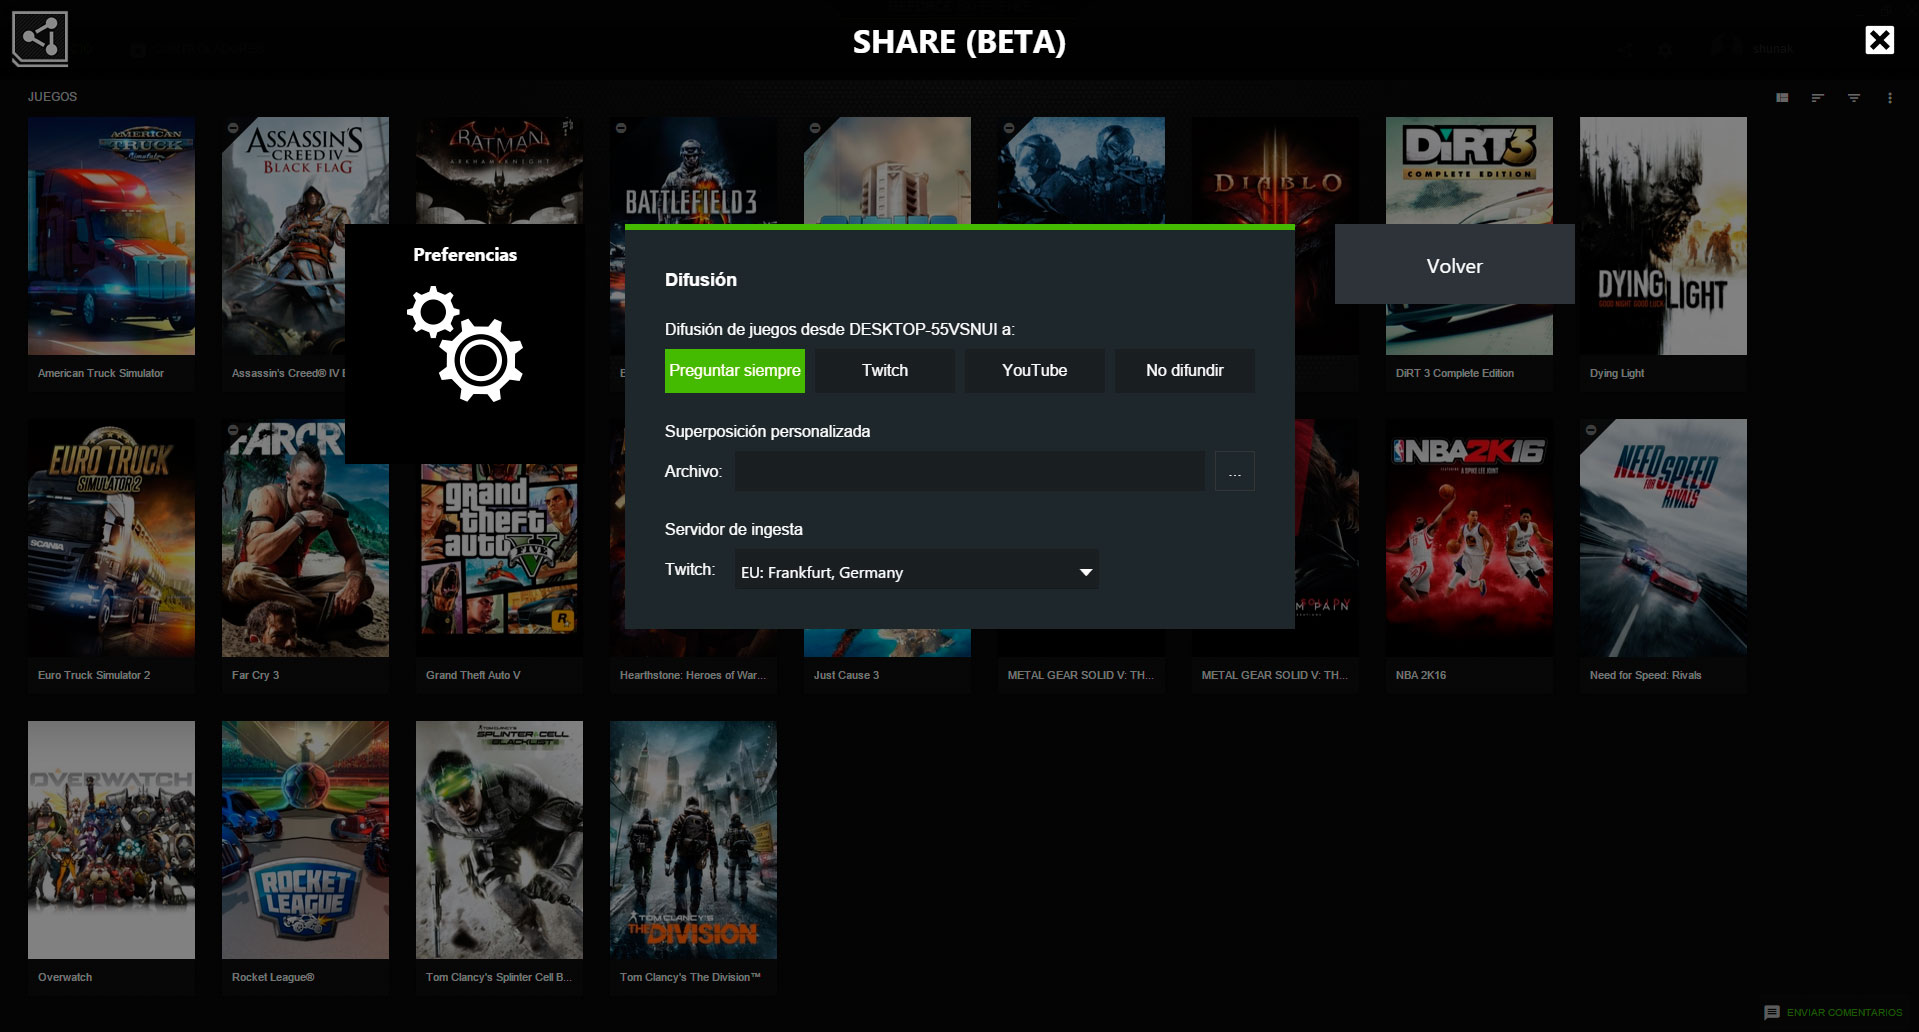Select Euro Truck Simulator 2 cover
The width and height of the screenshot is (1919, 1032).
click(x=111, y=538)
